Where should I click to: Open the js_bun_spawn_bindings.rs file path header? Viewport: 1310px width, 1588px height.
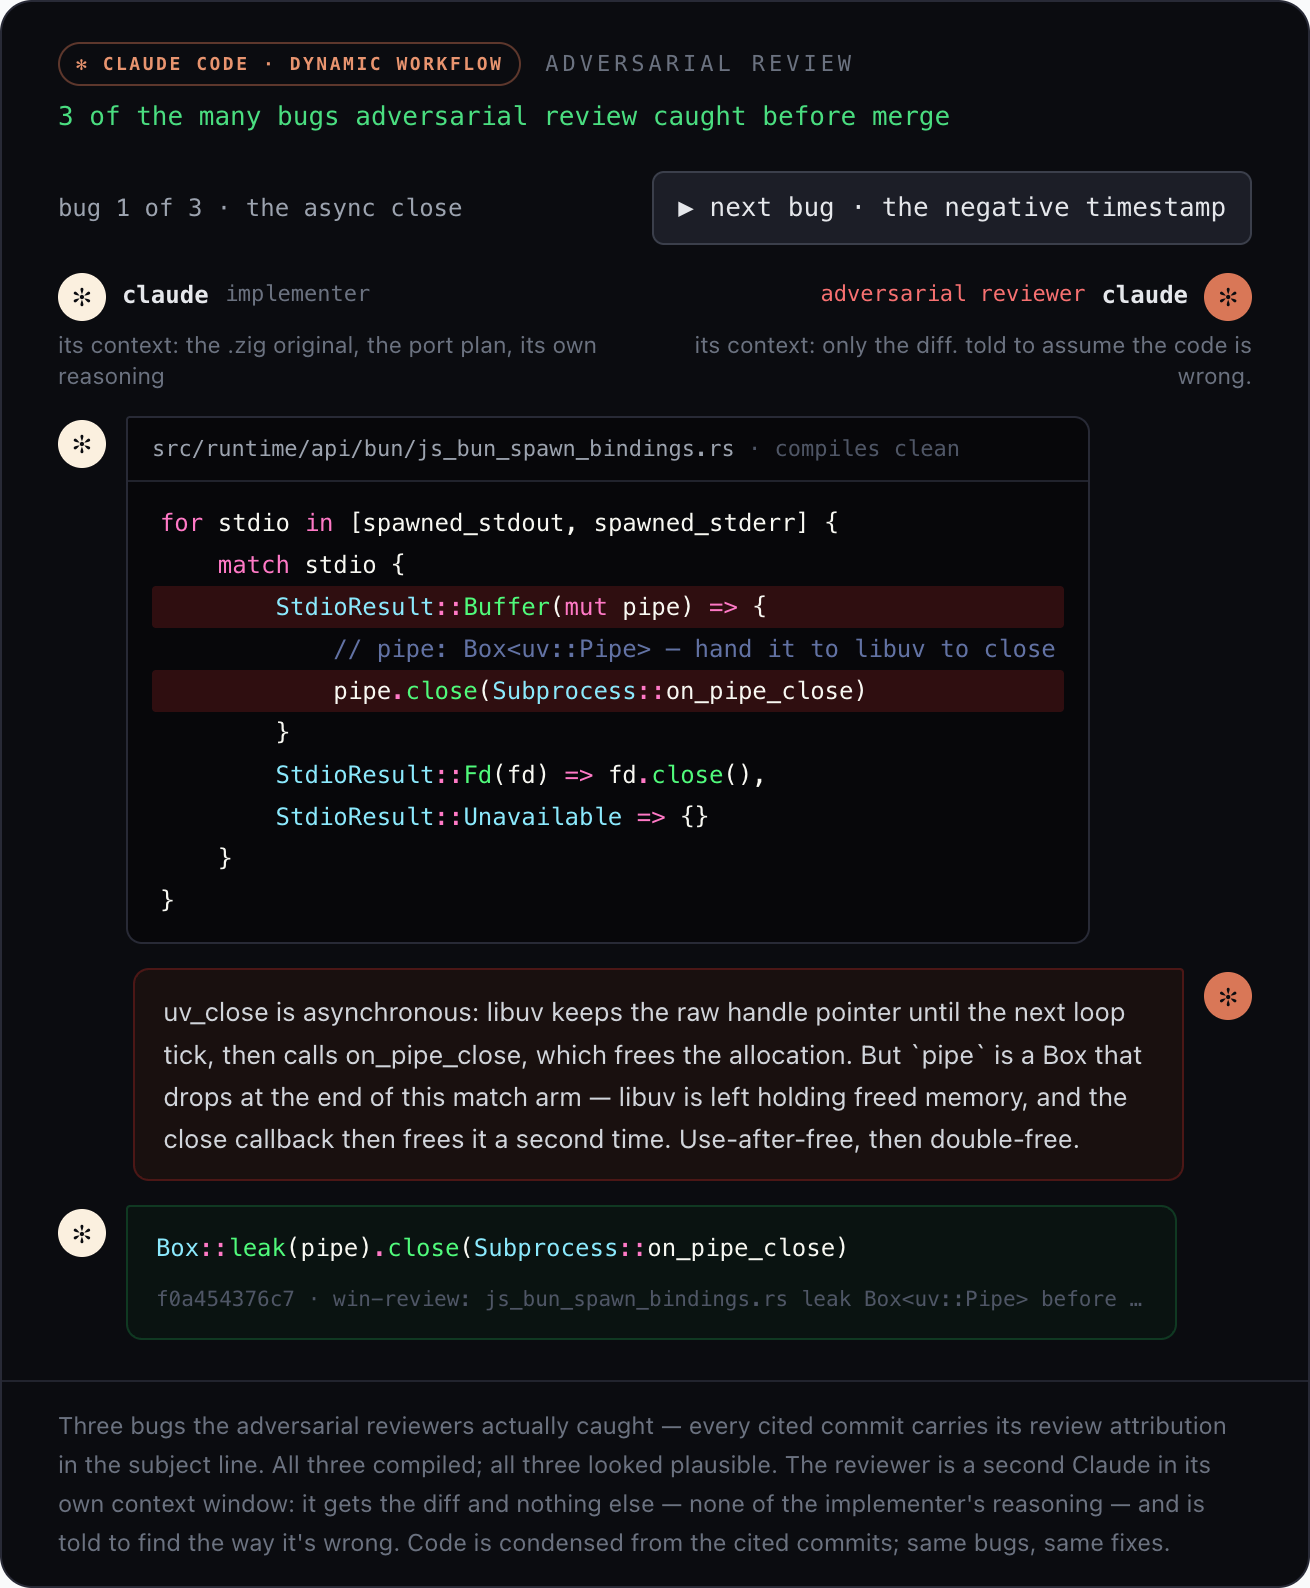tap(443, 449)
